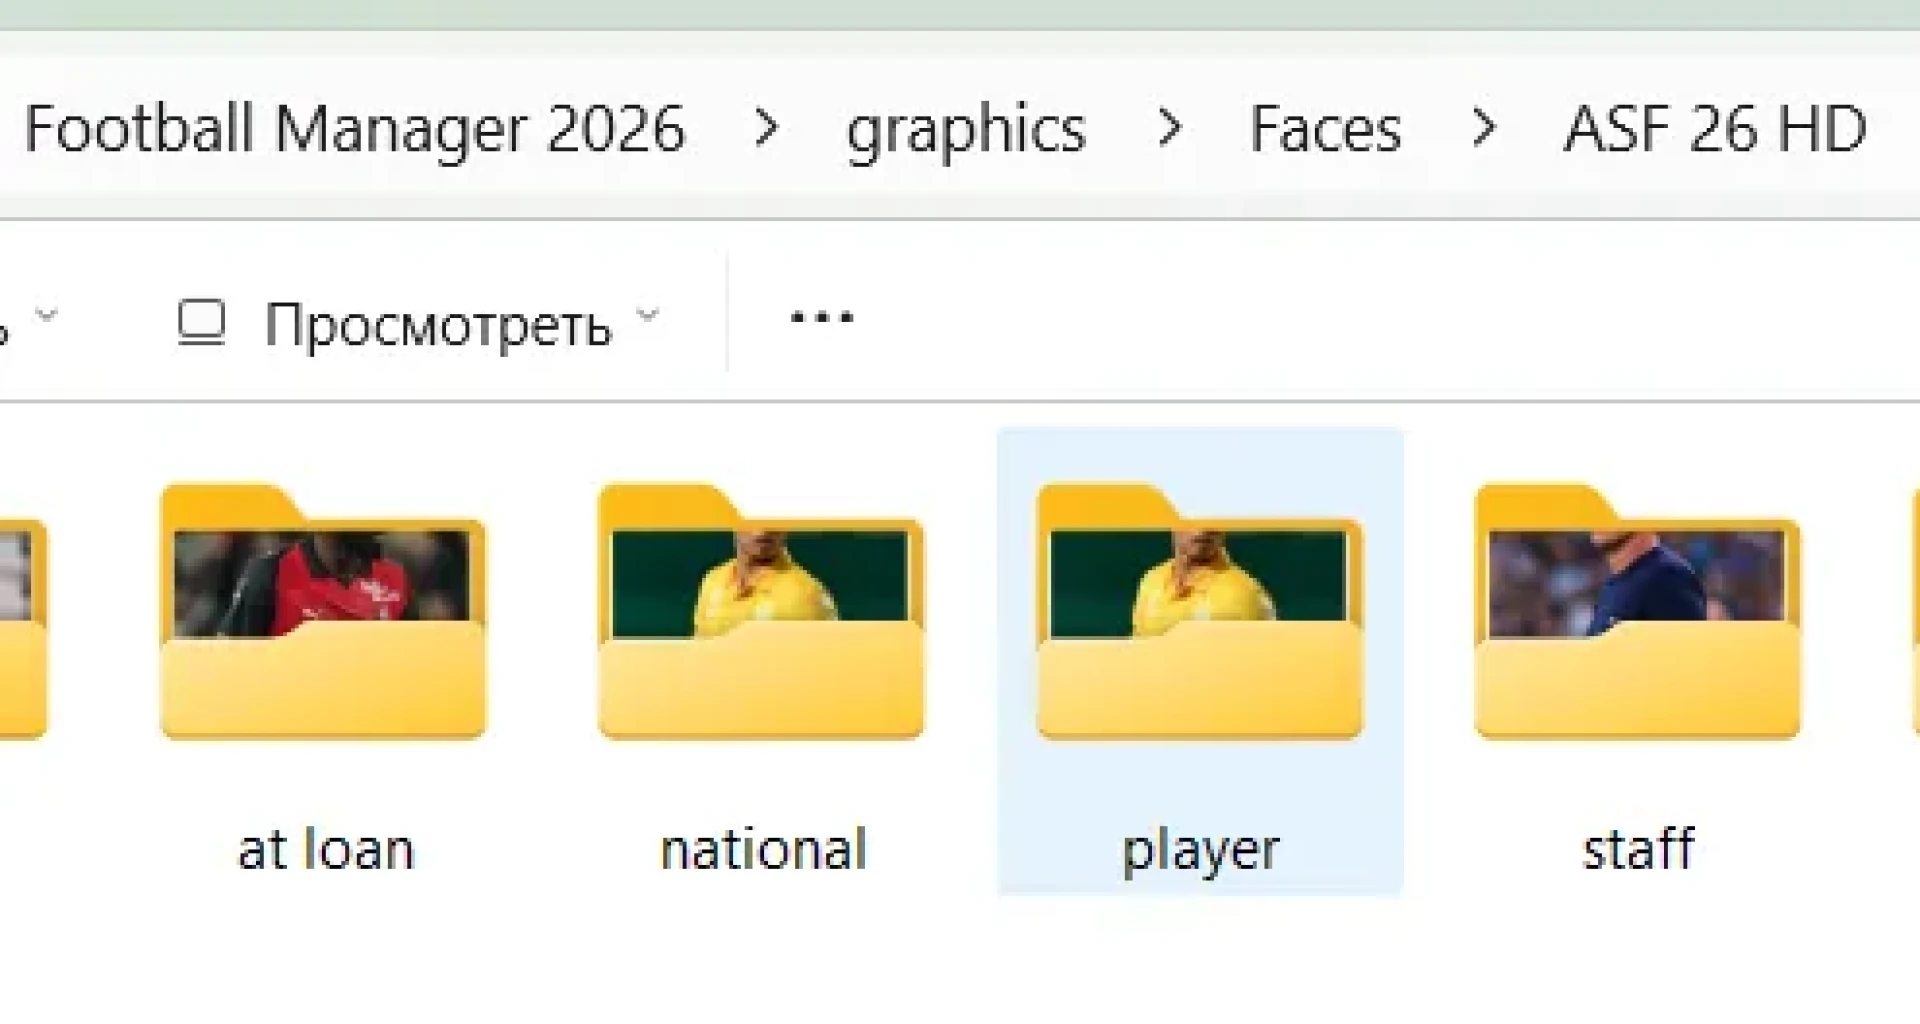Open the "at loan" folder icon

pyautogui.click(x=323, y=611)
